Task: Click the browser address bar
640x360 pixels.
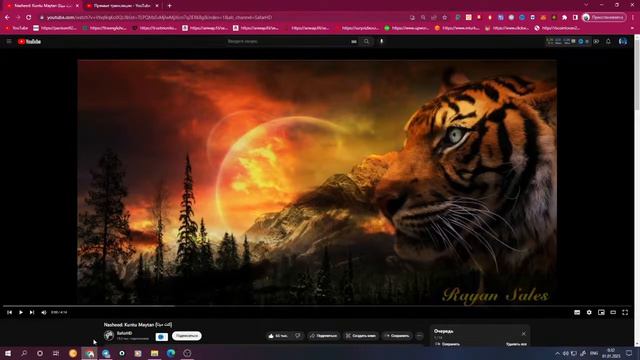Action: 224,17
